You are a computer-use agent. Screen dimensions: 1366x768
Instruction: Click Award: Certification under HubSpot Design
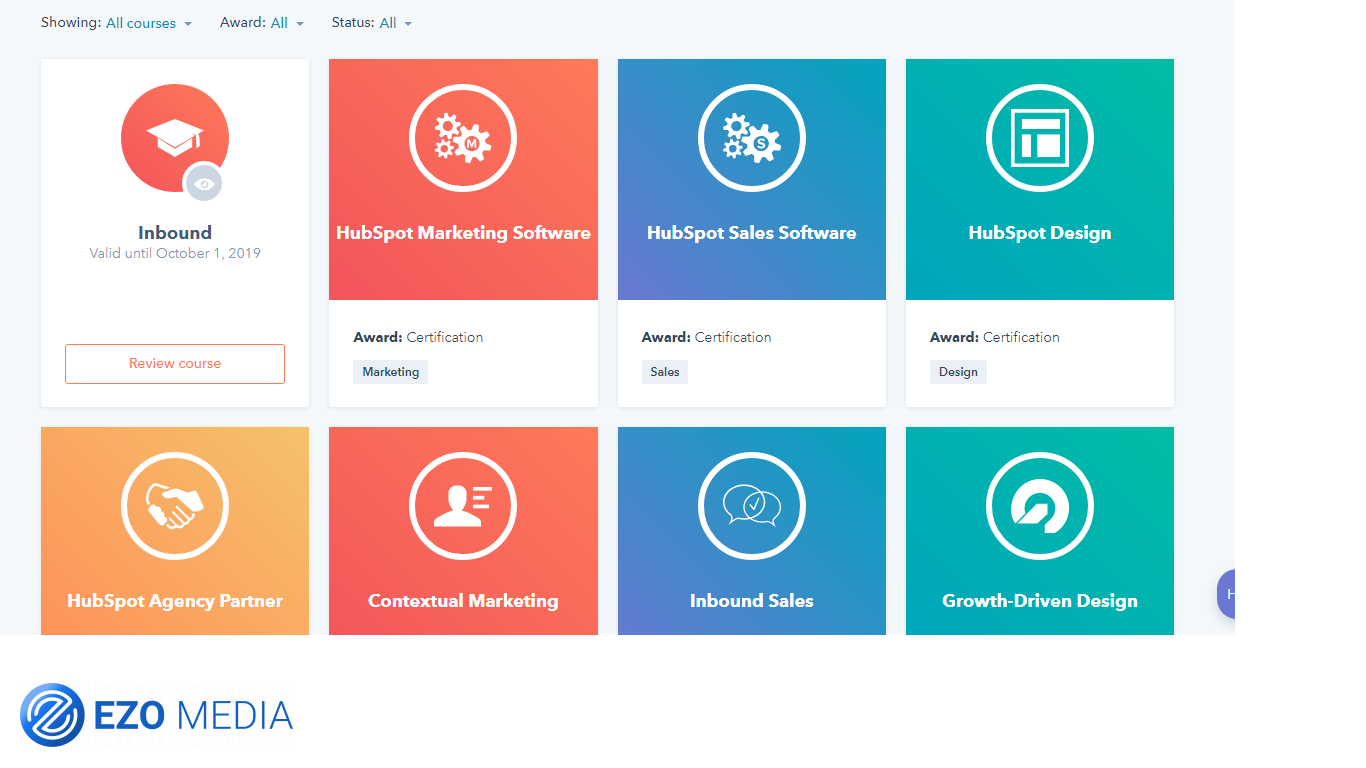[995, 338]
